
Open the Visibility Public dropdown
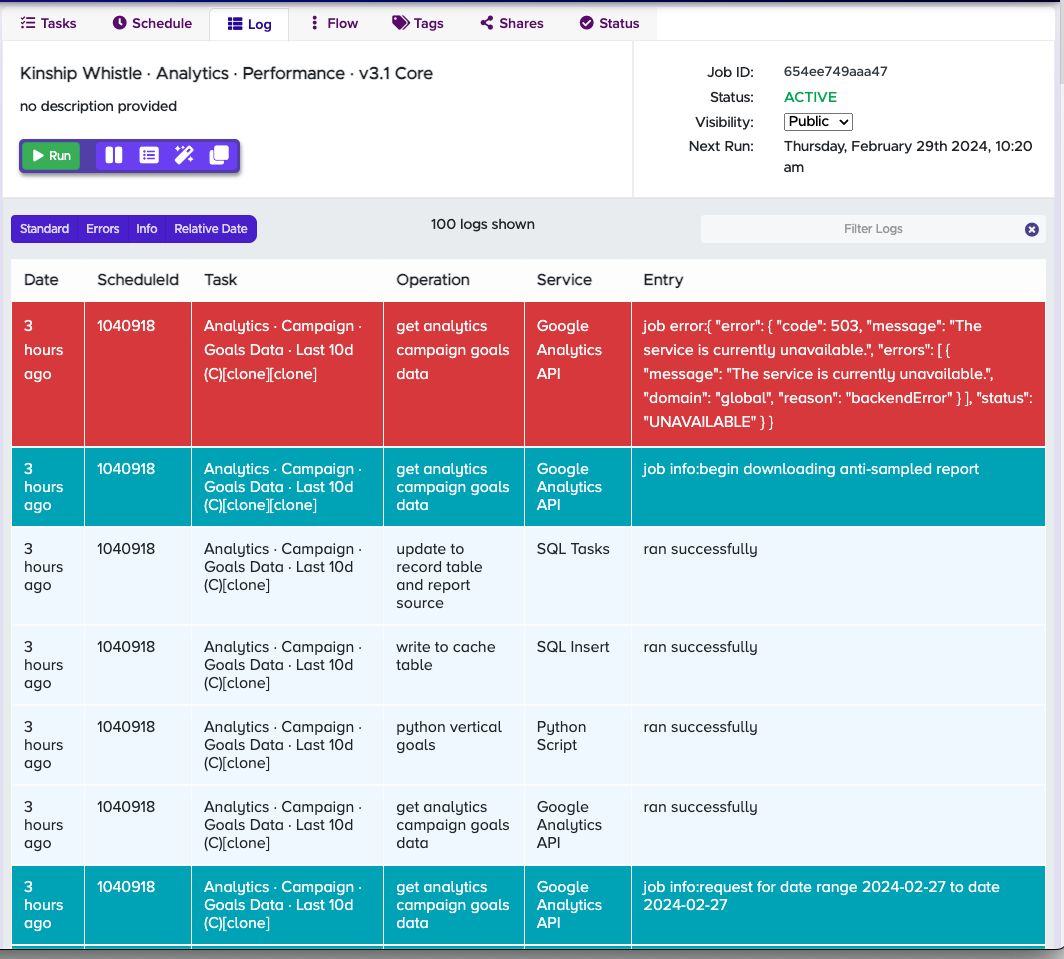(818, 121)
